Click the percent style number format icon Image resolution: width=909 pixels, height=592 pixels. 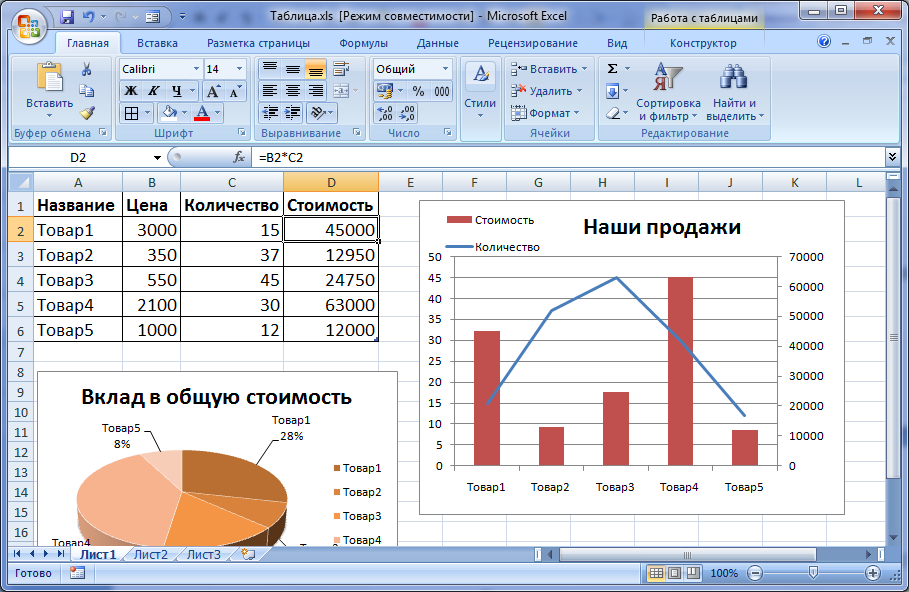pyautogui.click(x=418, y=91)
